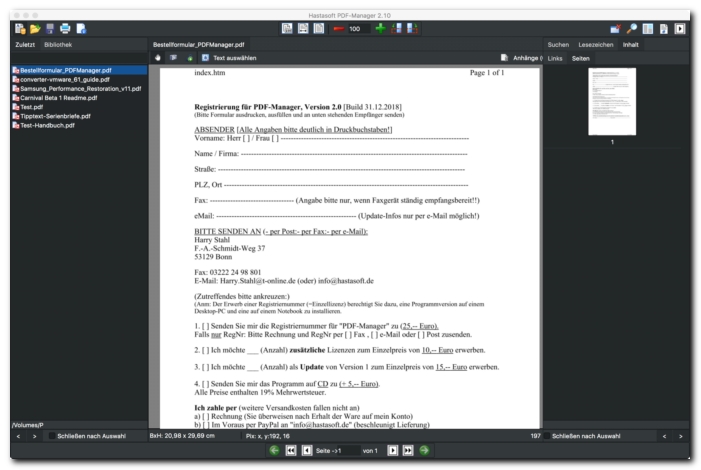The height and width of the screenshot is (470, 701).
Task: Select the page 1 thumbnail
Action: click(x=612, y=102)
